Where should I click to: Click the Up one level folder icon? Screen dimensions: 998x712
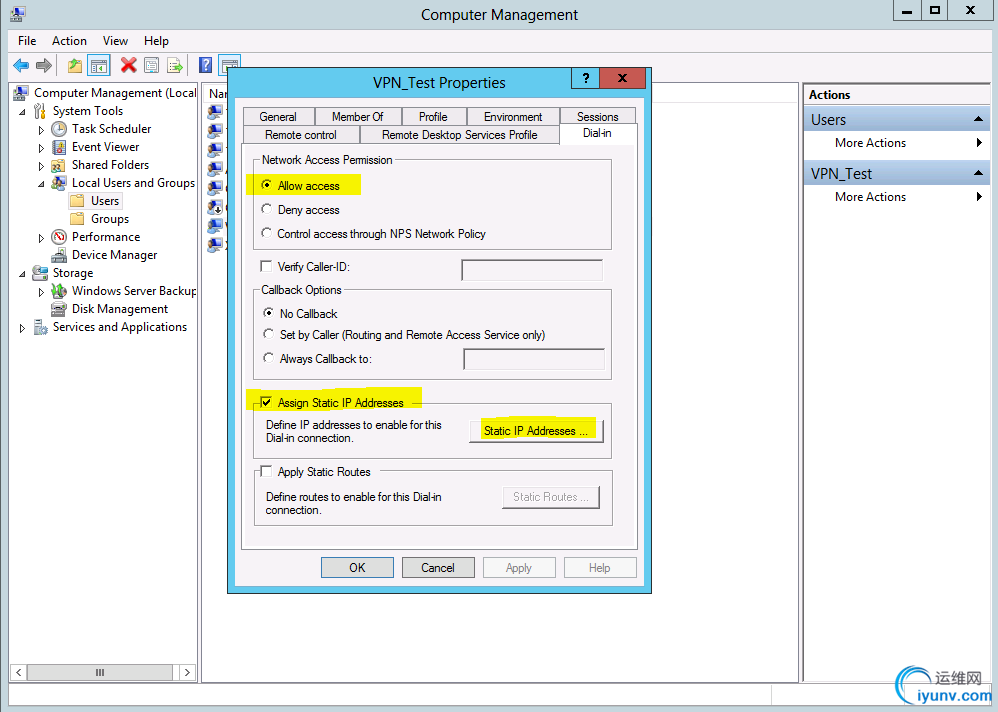[x=75, y=65]
